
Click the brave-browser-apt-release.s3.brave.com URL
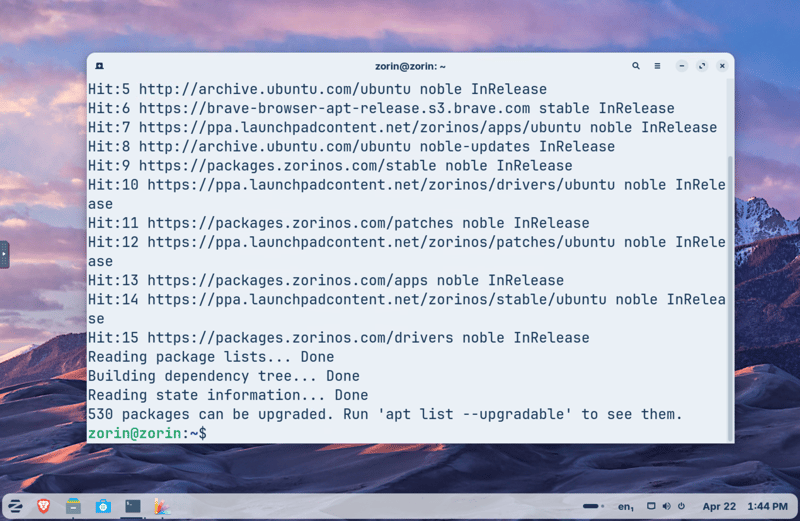[334, 108]
